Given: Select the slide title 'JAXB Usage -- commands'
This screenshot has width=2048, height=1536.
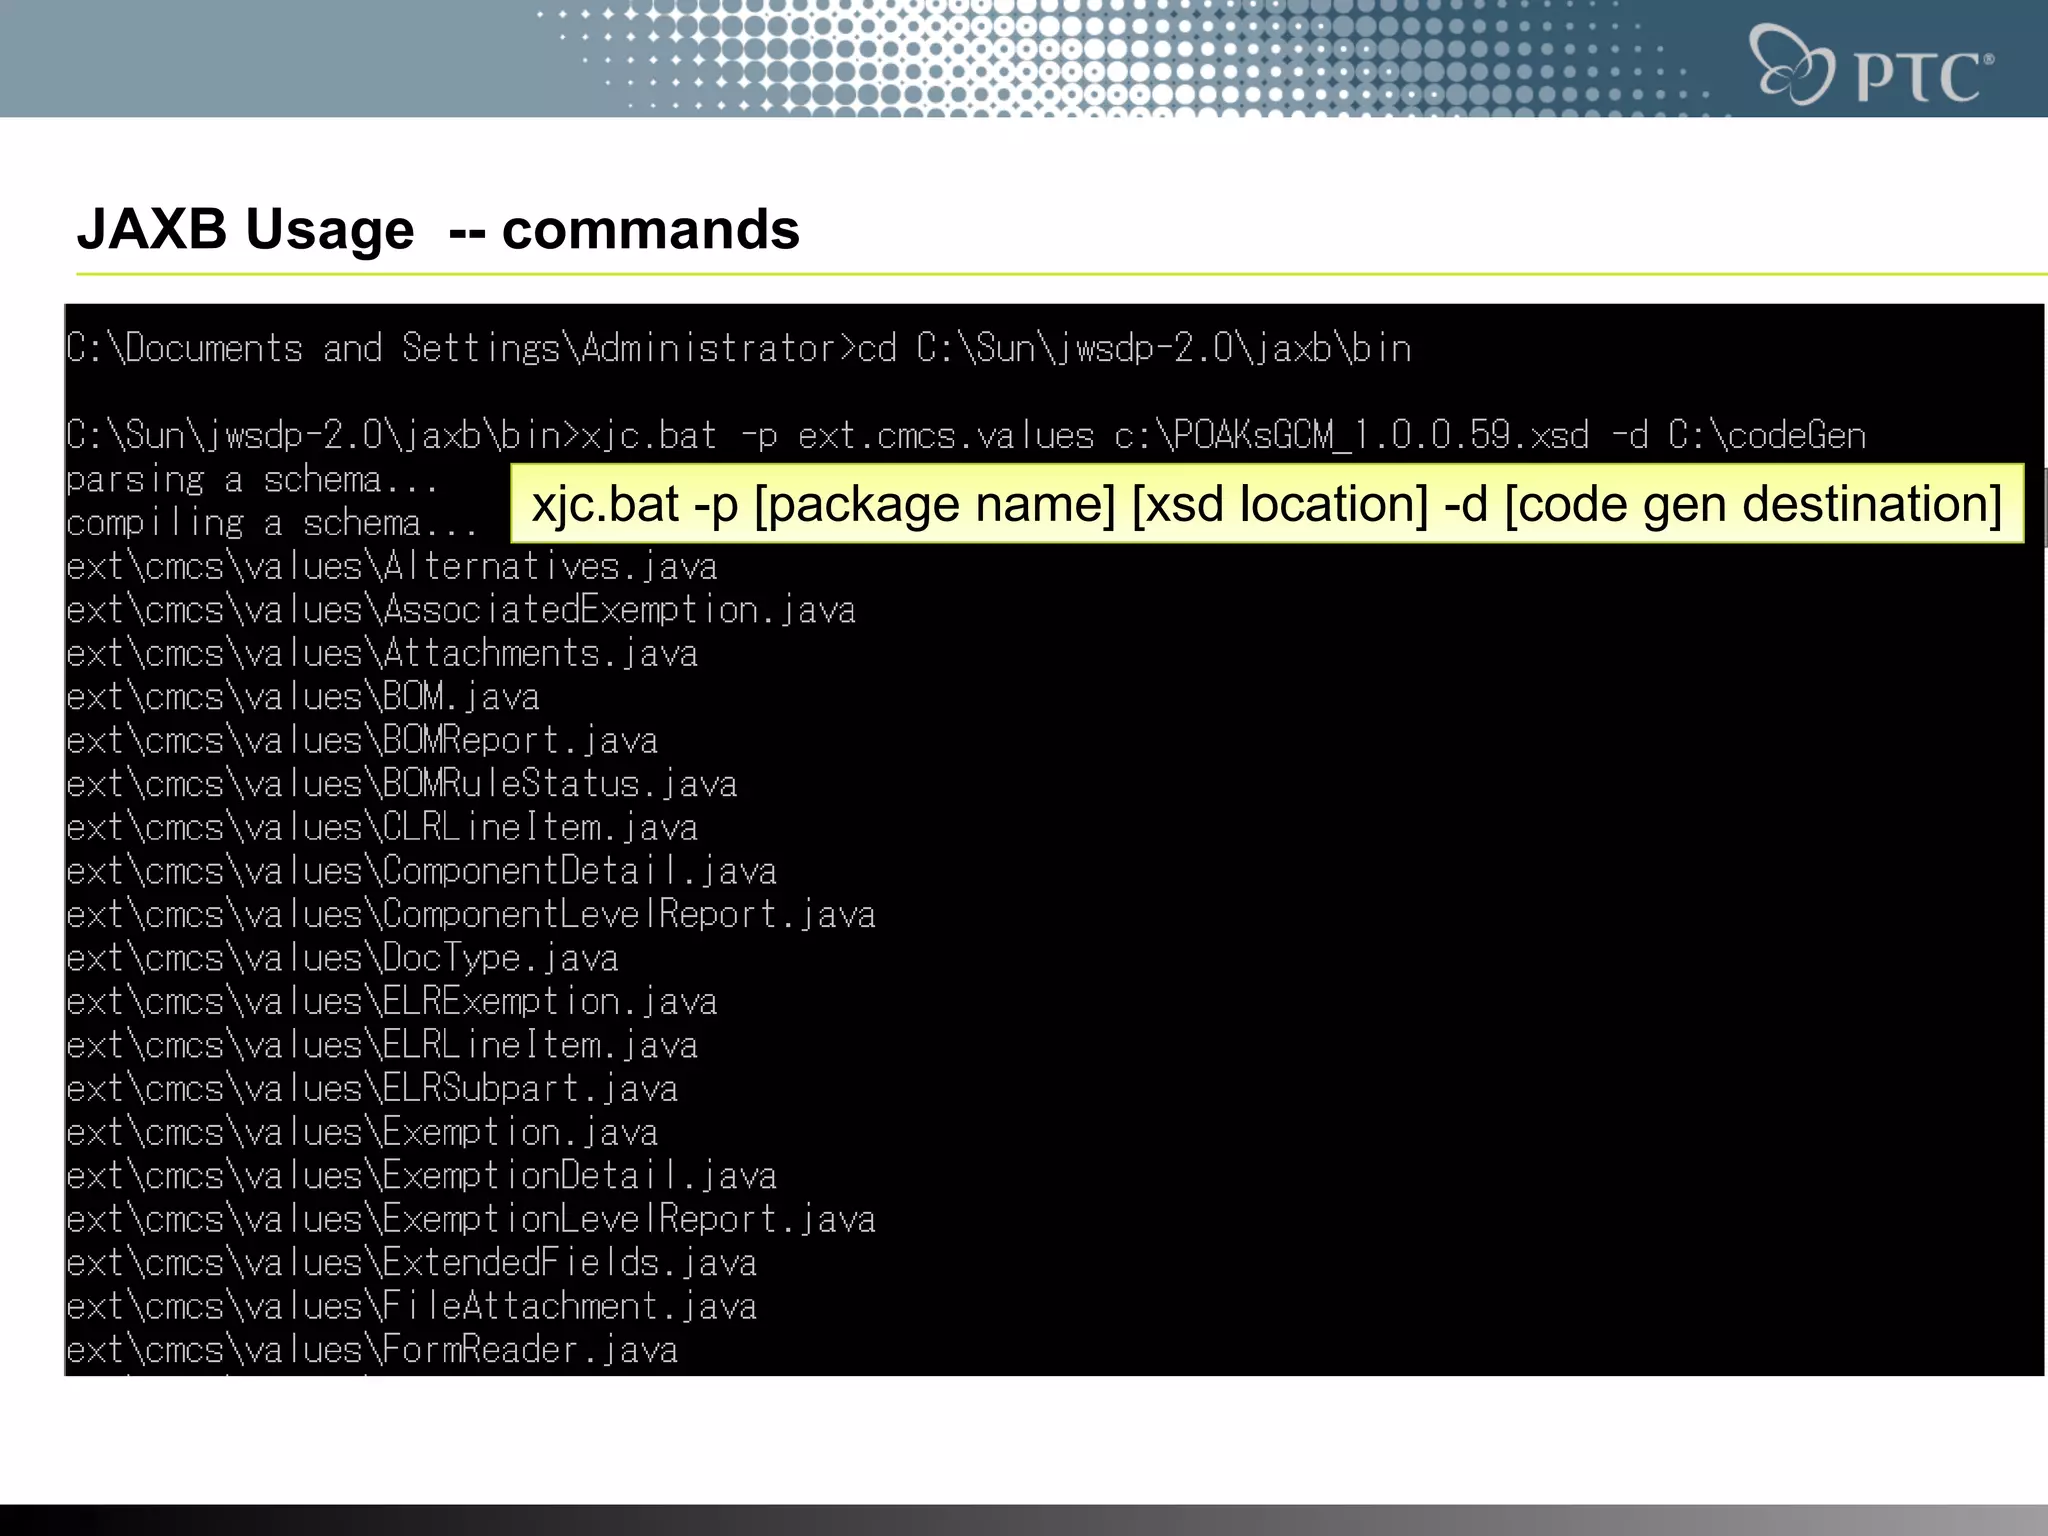Looking at the screenshot, I should [x=438, y=230].
